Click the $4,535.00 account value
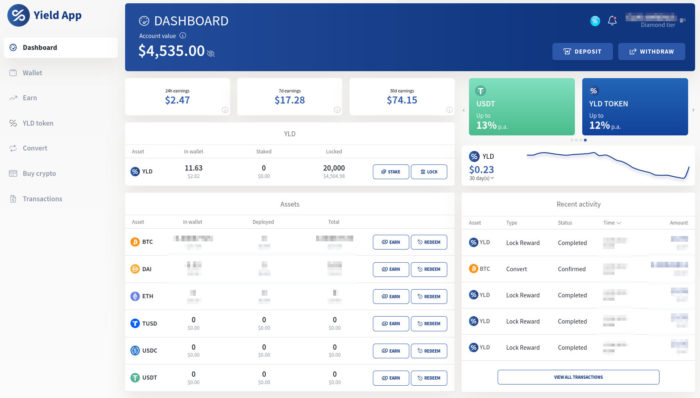The width and height of the screenshot is (700, 398). [171, 51]
